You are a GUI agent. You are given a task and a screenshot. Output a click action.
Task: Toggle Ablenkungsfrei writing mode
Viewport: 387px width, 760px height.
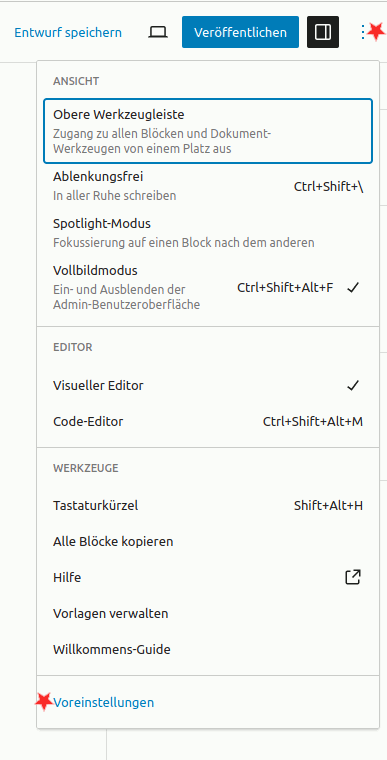coord(208,186)
